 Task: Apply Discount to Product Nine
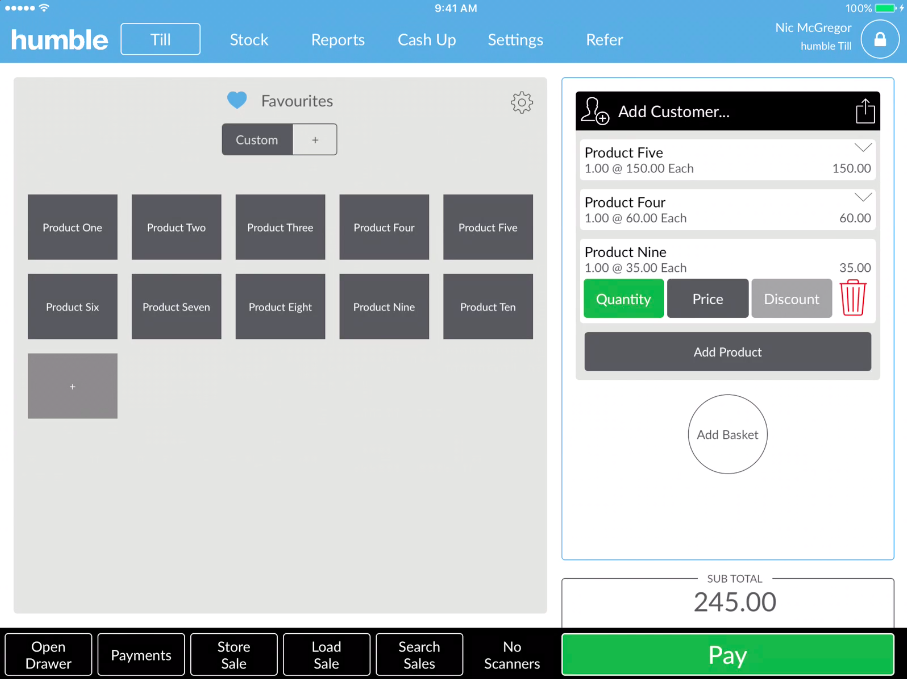(791, 298)
